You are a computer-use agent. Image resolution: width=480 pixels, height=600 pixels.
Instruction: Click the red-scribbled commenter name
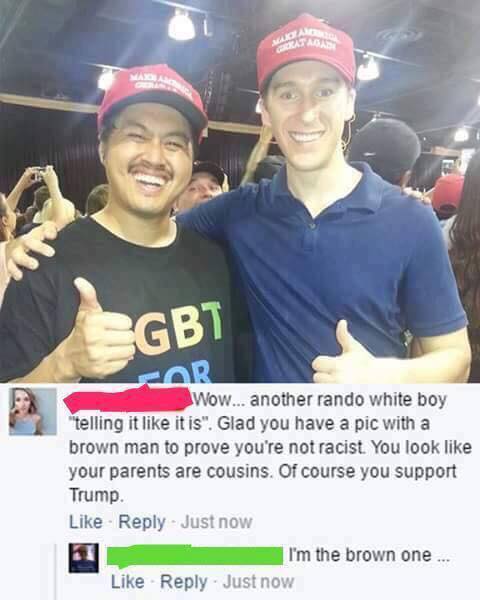click(x=128, y=399)
